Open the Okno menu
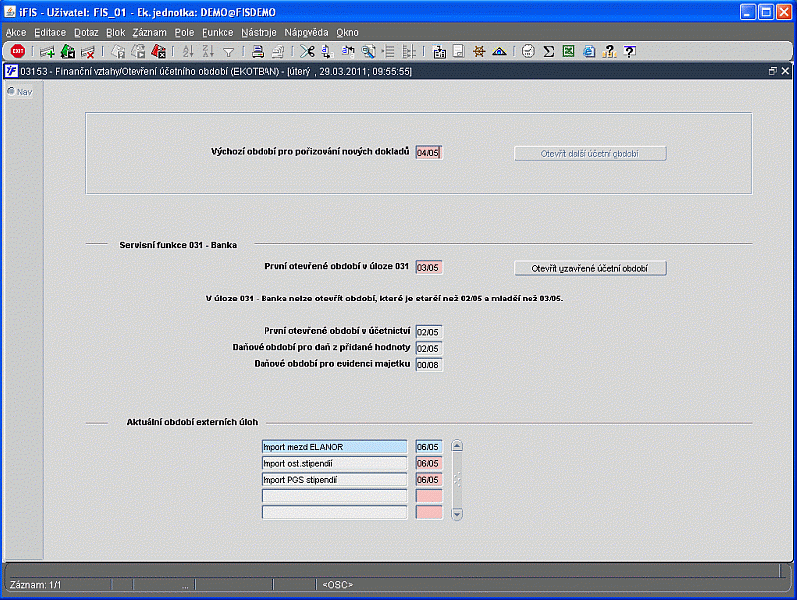797x600 pixels. [347, 33]
